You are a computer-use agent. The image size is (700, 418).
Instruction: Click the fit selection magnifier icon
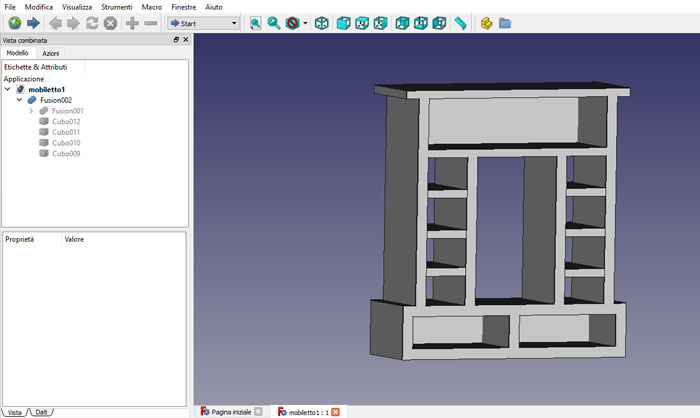click(x=274, y=23)
